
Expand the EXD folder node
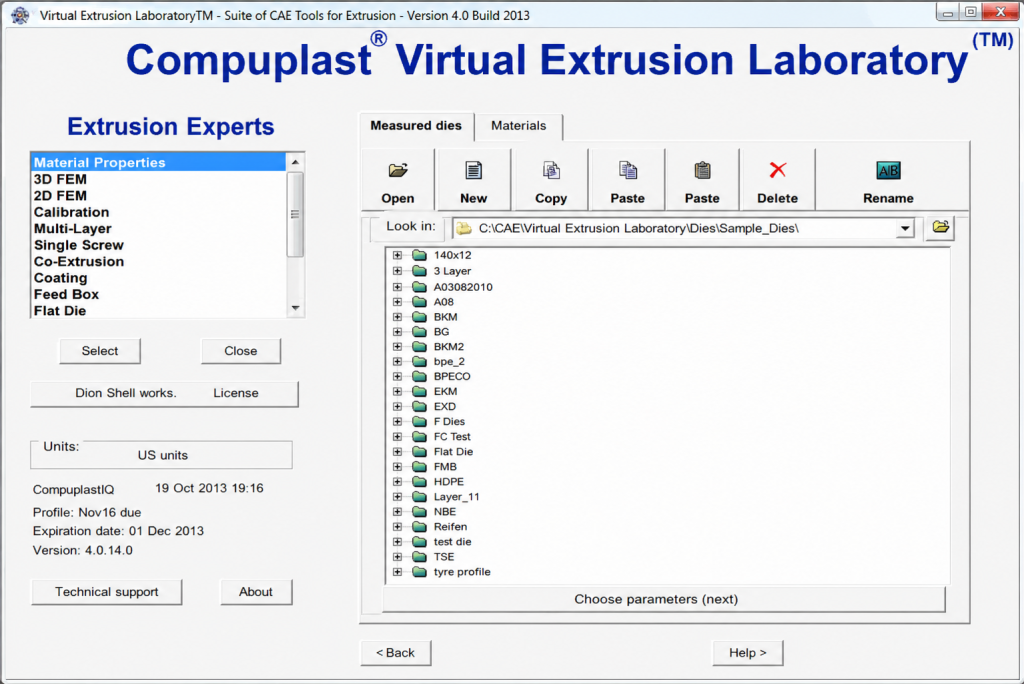(397, 406)
